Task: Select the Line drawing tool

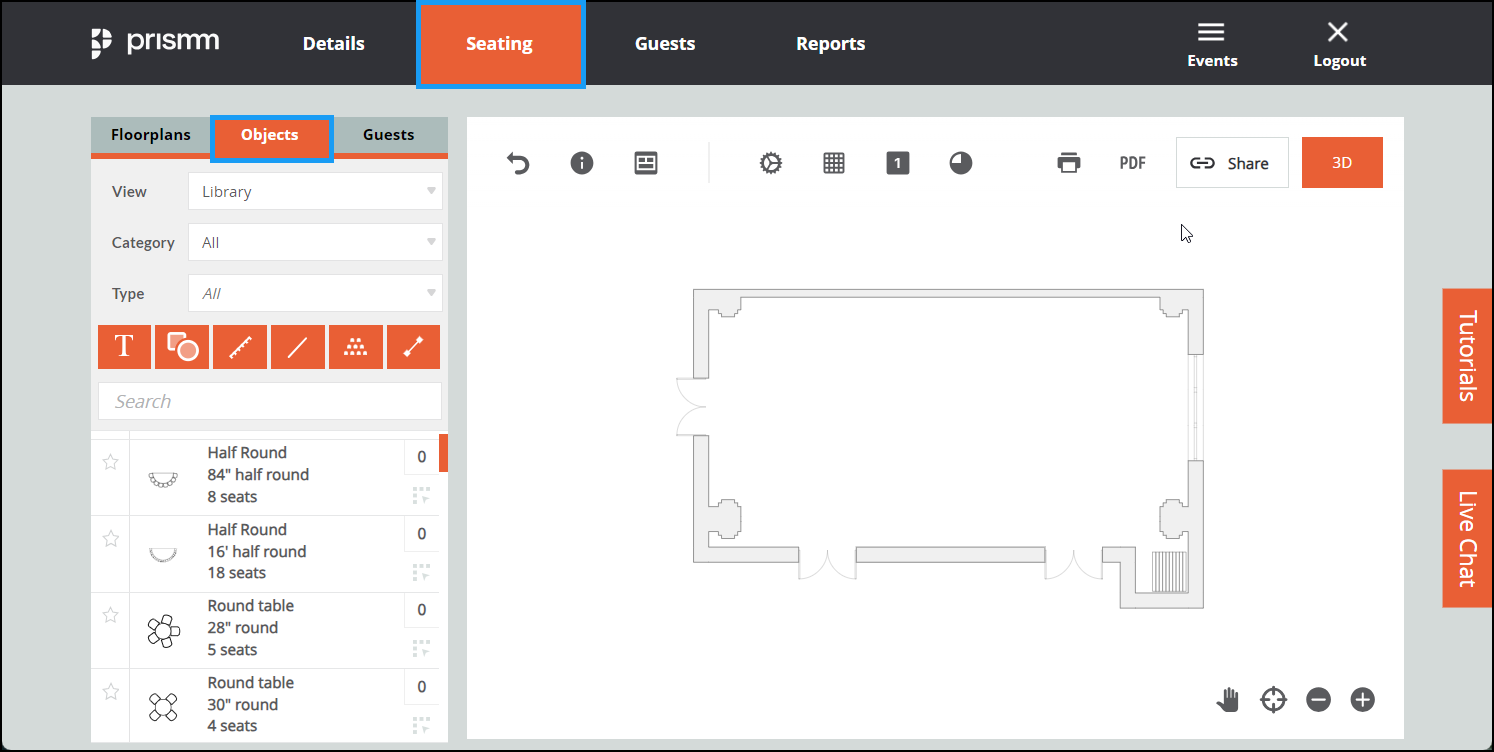Action: click(x=297, y=347)
